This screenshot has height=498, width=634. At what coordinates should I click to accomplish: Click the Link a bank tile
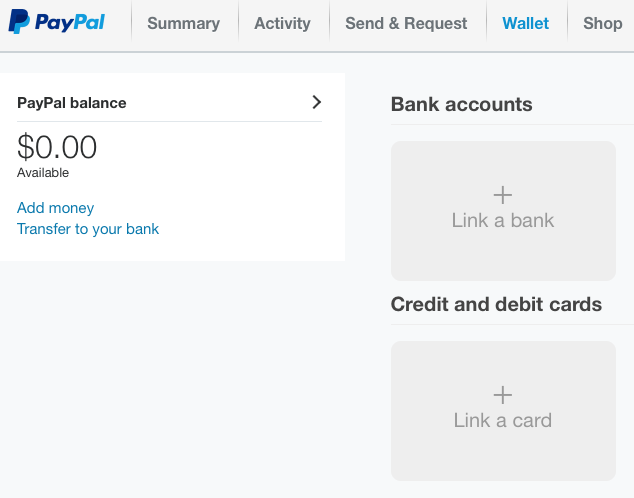click(x=503, y=211)
